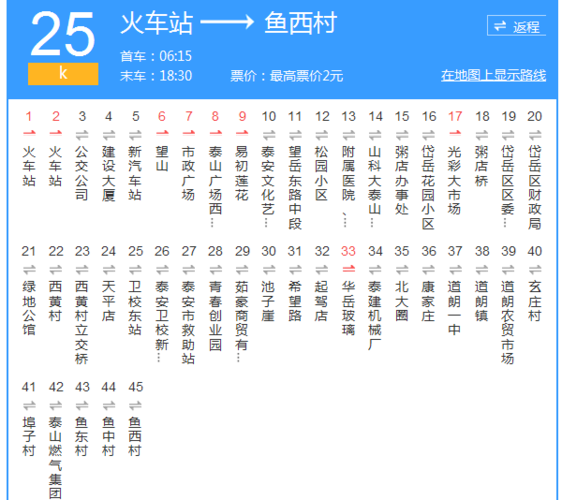
Task: Click red transfer icon above 华岳玻璃 stop
Action: coord(348,268)
